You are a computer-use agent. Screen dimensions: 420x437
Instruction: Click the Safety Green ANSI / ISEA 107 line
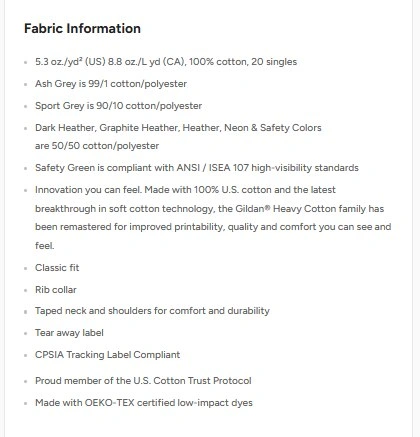[197, 168]
